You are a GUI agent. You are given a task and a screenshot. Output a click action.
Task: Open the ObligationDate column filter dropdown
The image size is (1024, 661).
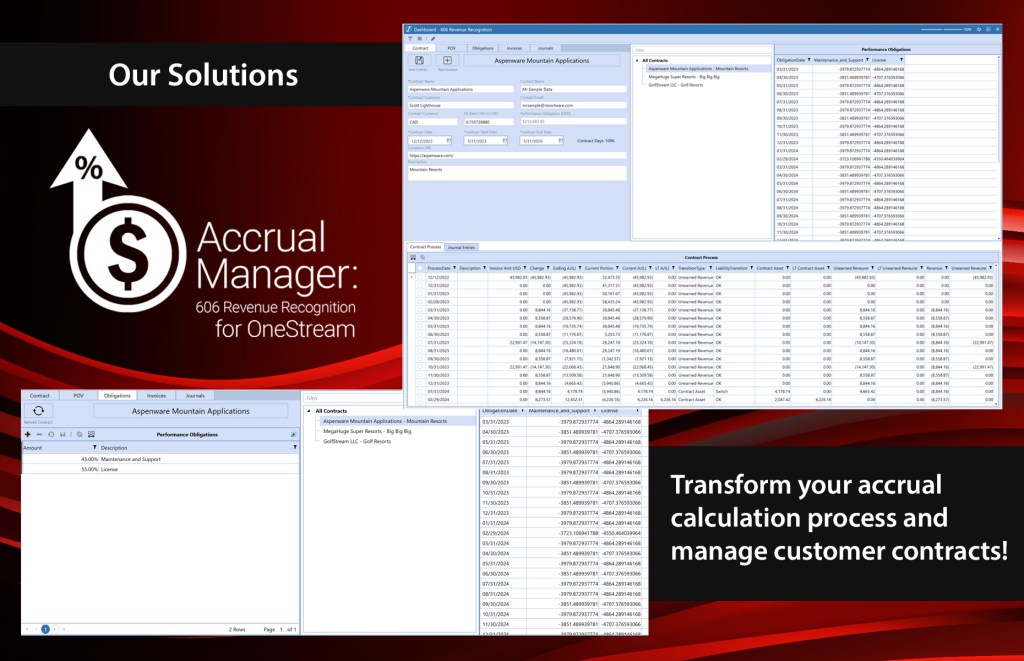point(808,59)
